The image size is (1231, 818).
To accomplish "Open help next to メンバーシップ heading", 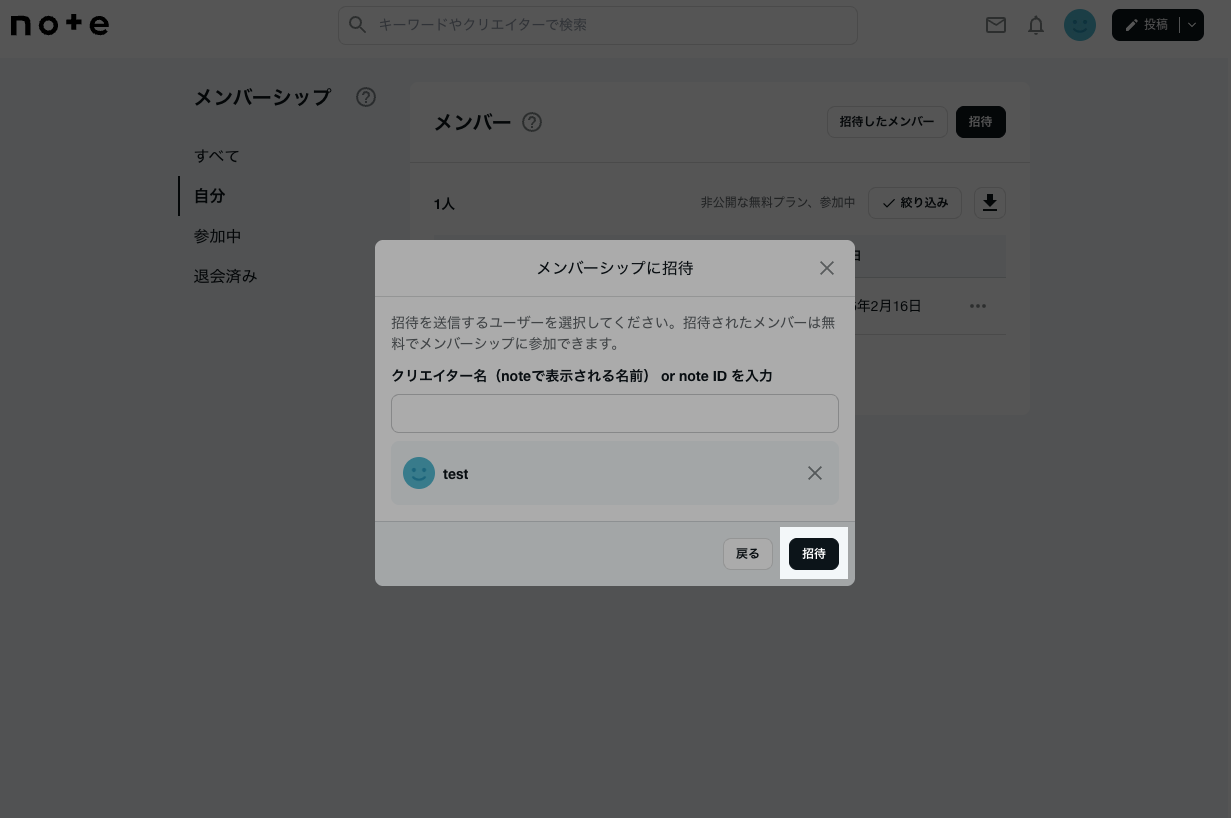I will 366,97.
